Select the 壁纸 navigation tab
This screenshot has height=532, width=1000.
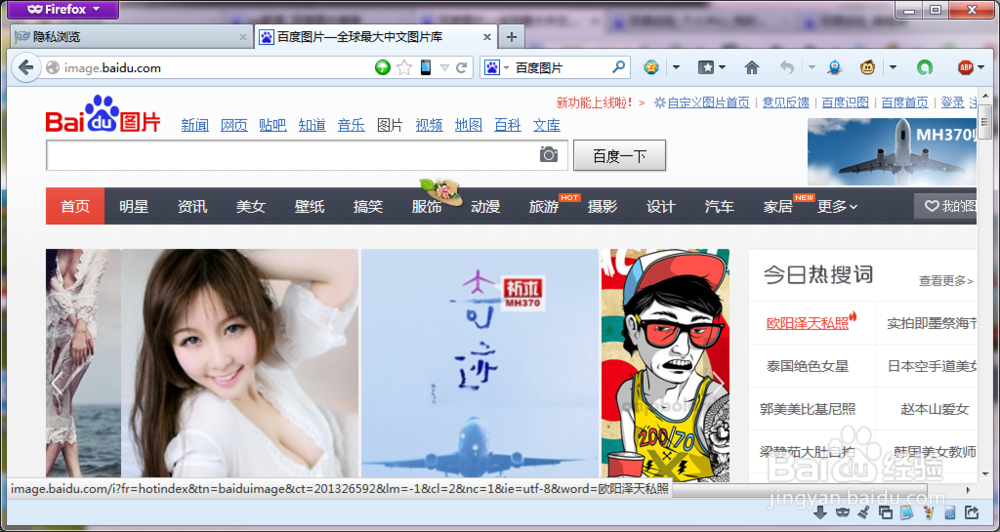pyautogui.click(x=309, y=206)
